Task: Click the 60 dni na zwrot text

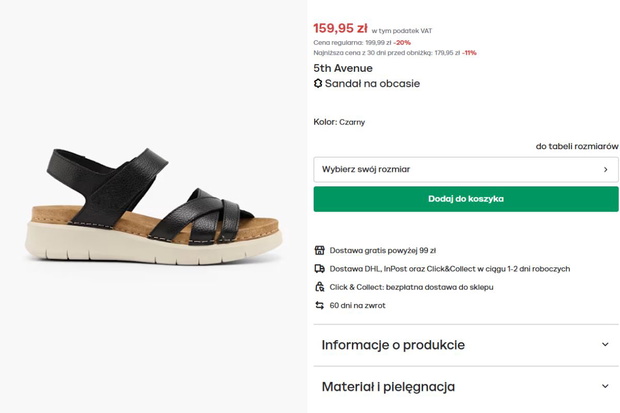Action: (x=357, y=305)
